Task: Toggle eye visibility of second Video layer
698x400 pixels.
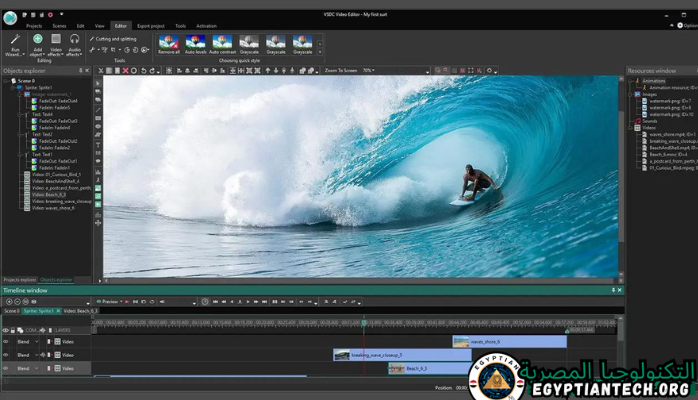Action: point(6,355)
